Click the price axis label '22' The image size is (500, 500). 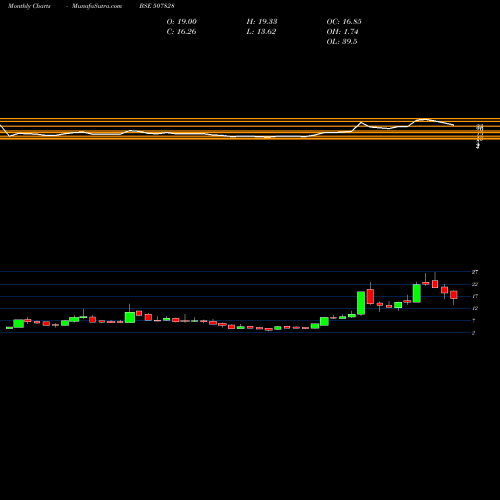475,284
